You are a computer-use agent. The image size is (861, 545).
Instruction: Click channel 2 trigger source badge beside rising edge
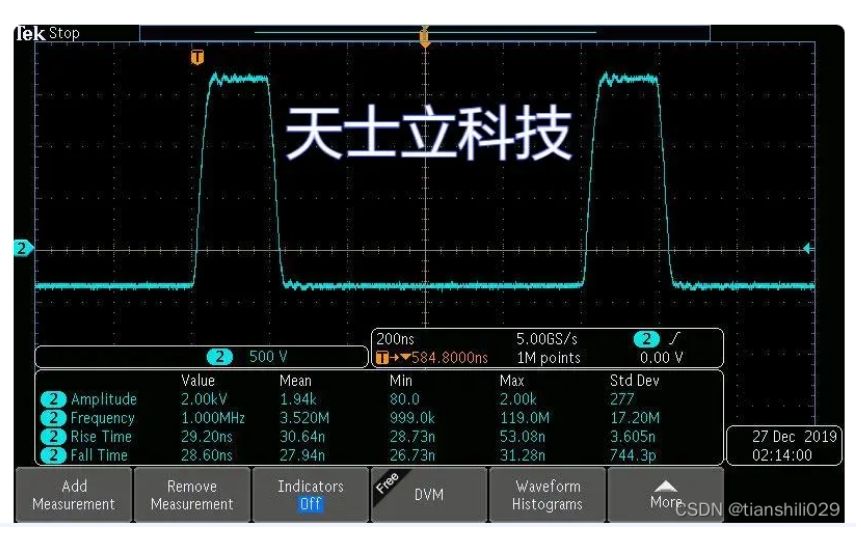click(x=646, y=339)
